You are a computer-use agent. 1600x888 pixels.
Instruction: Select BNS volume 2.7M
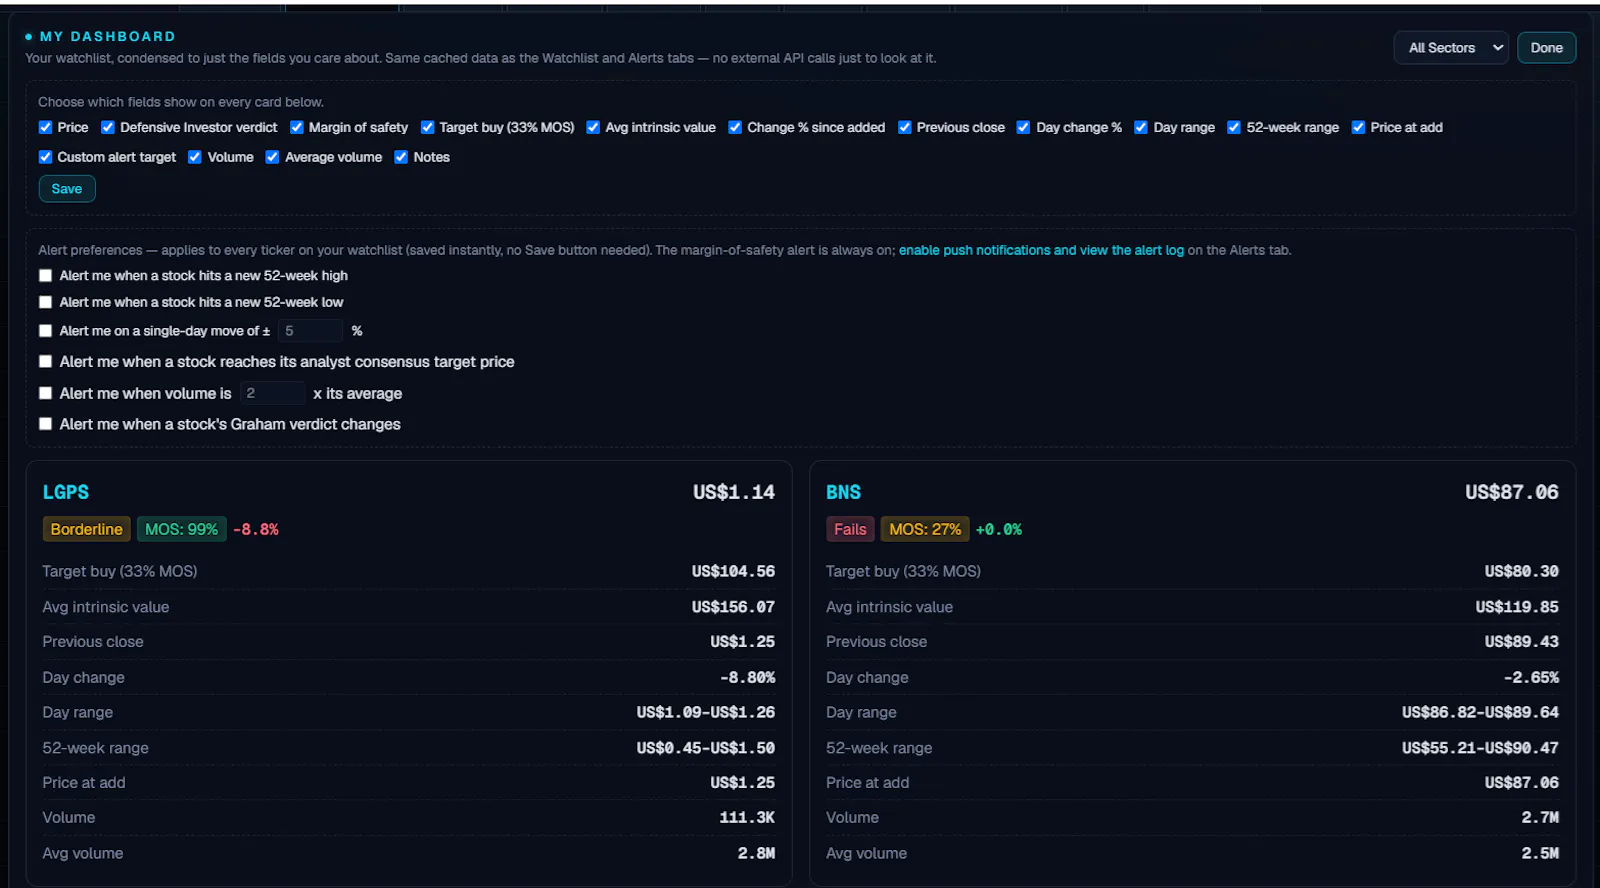pos(1540,817)
